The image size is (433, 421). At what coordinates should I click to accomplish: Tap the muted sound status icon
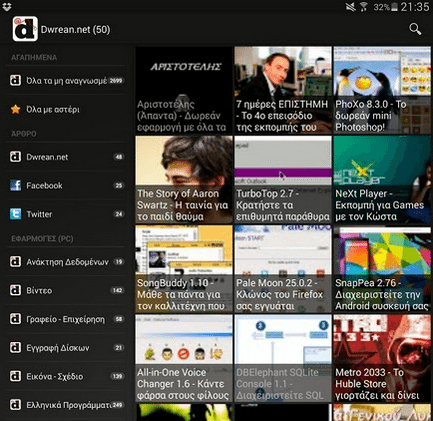(x=350, y=7)
